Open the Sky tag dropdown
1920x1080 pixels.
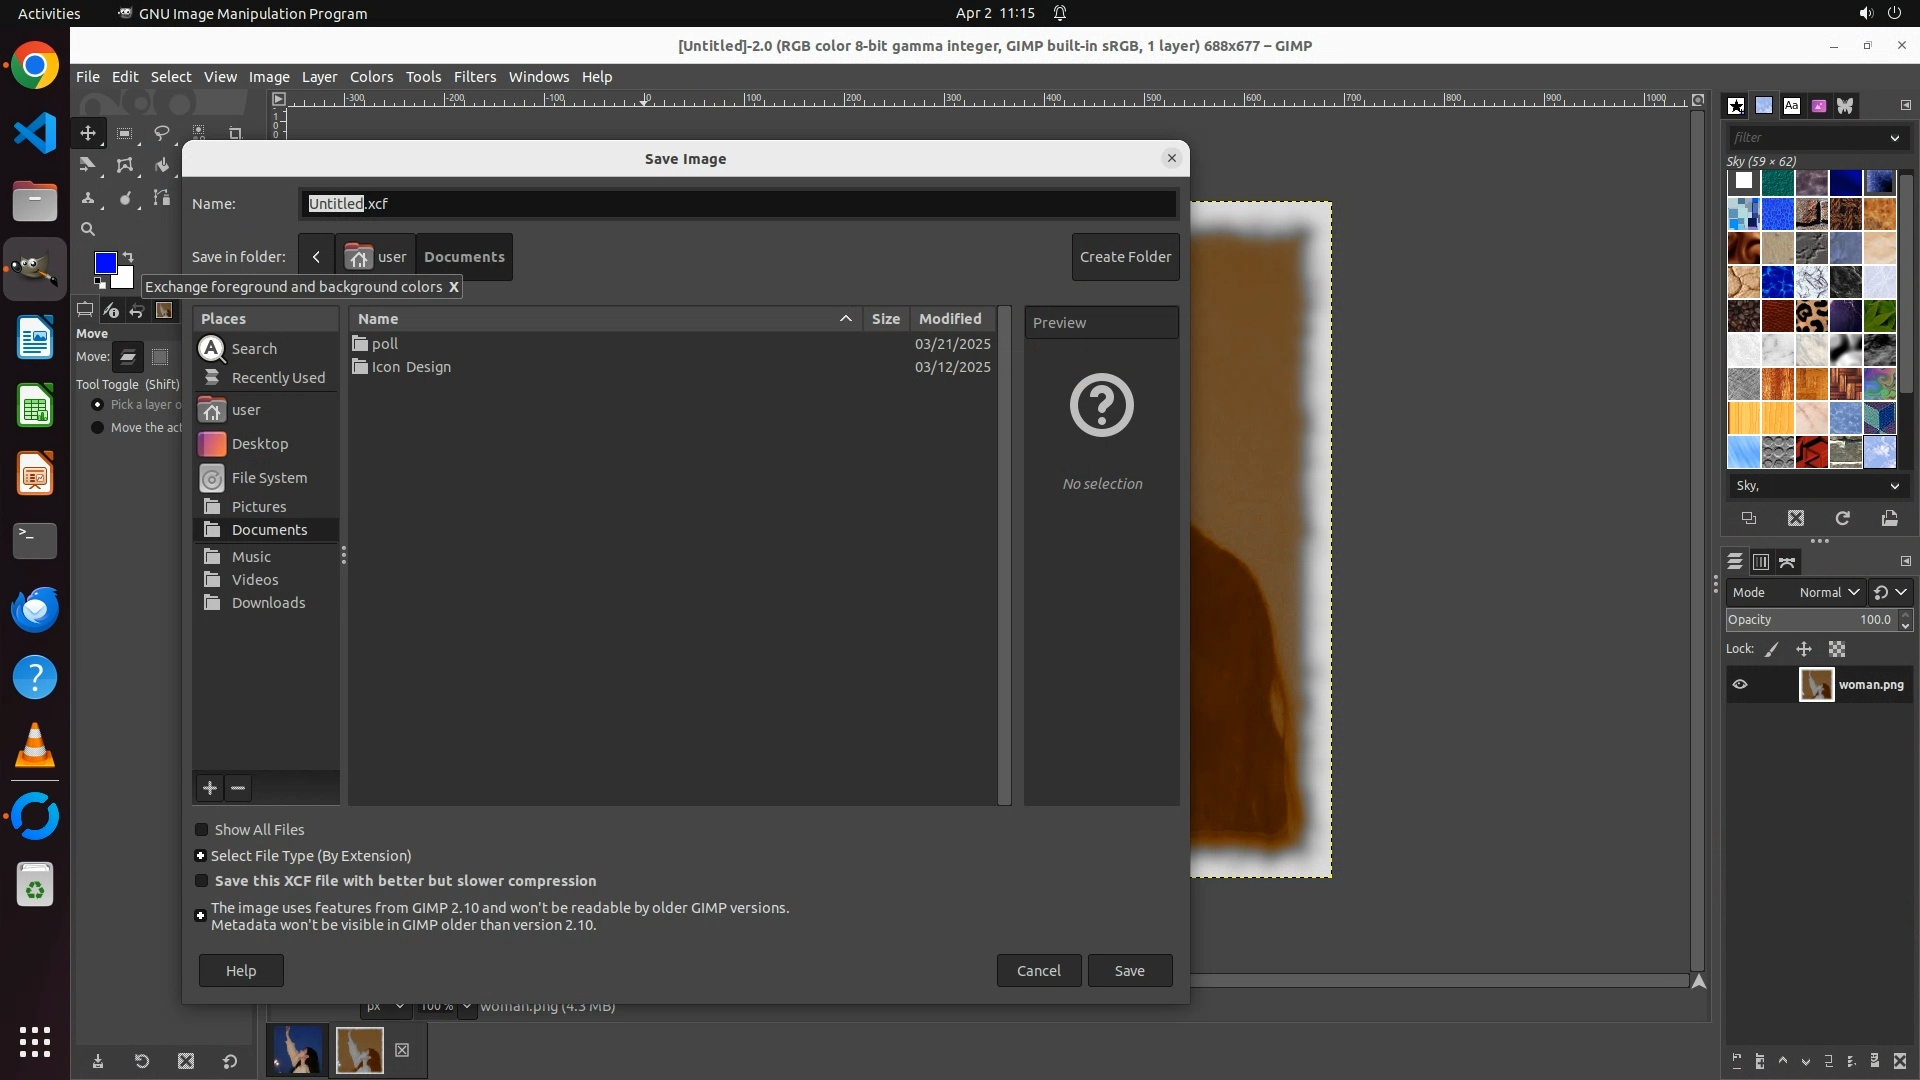coord(1894,486)
